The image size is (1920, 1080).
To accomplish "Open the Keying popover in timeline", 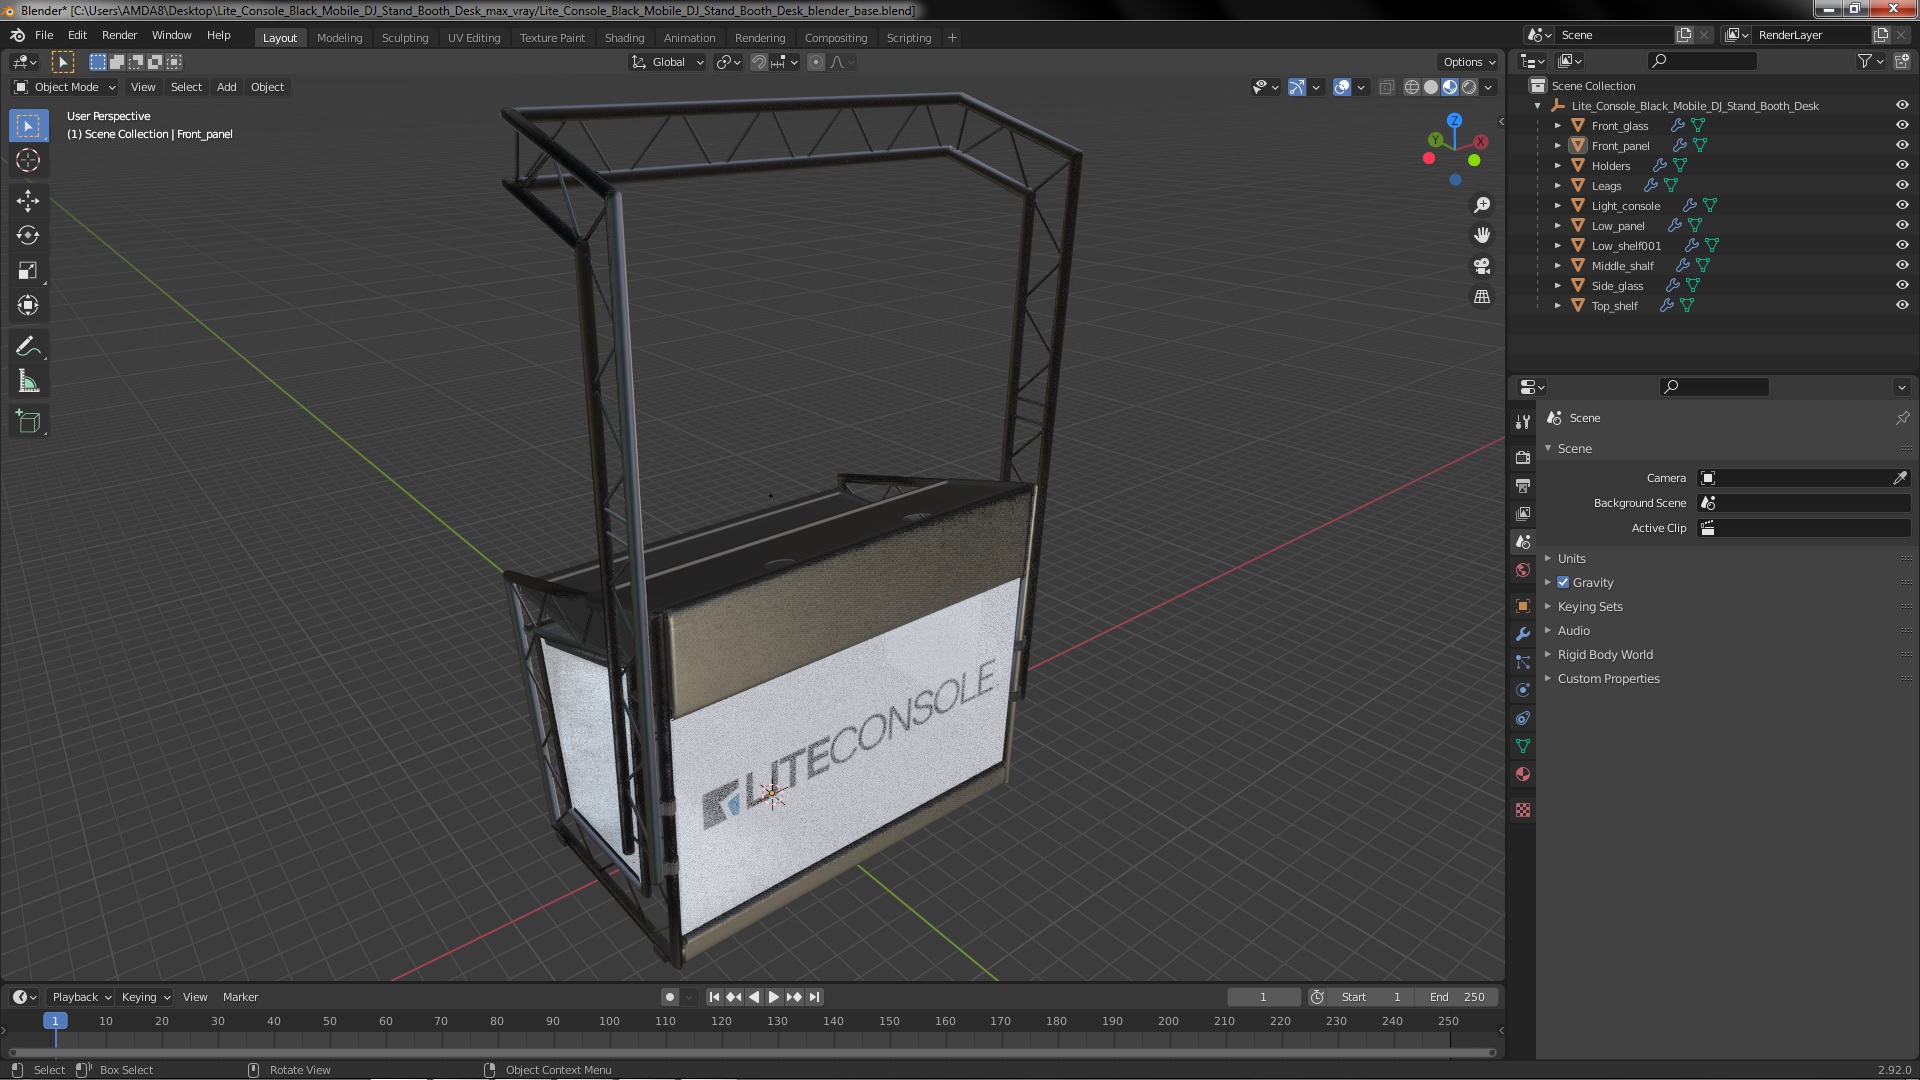I will pyautogui.click(x=145, y=997).
